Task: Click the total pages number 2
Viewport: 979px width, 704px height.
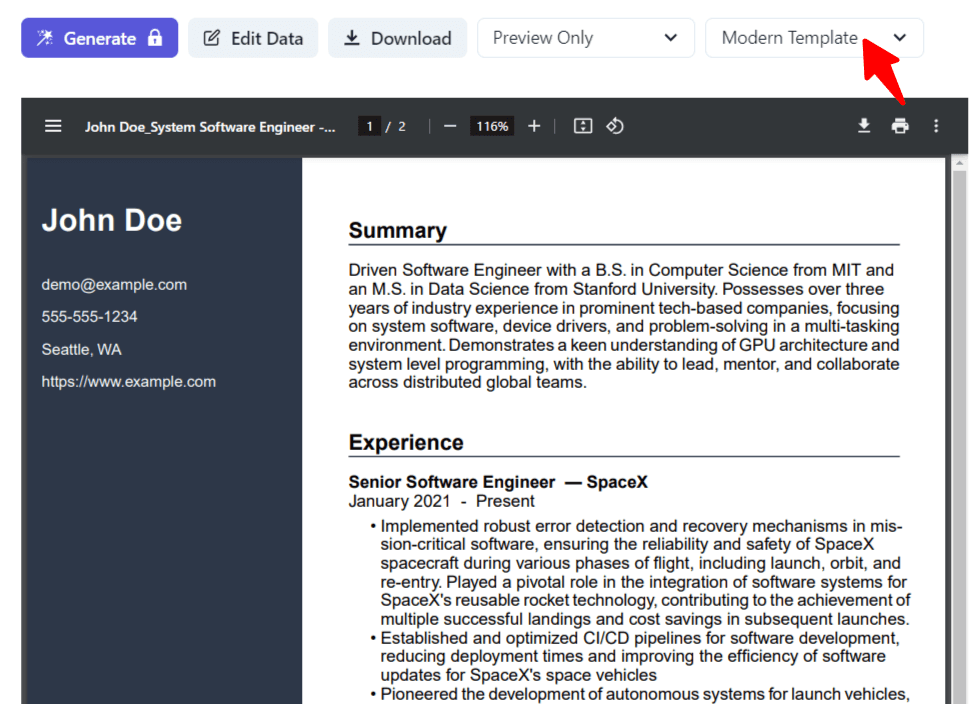Action: [x=402, y=127]
